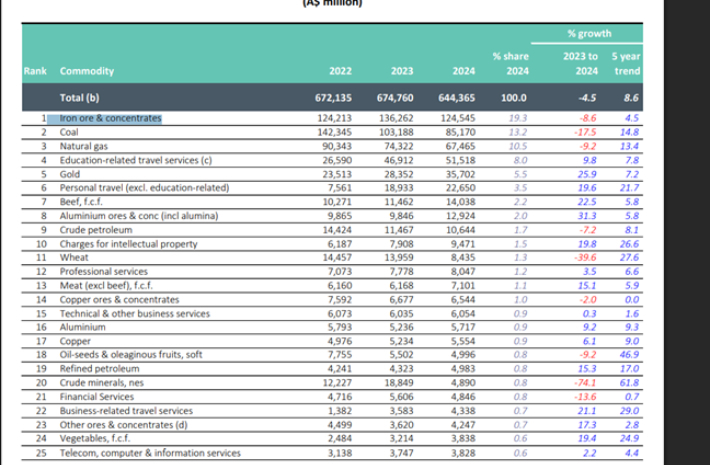Select 'Aluminium ores & conc (incl alumina)'
Screen dimensions: 710x465
(139, 216)
